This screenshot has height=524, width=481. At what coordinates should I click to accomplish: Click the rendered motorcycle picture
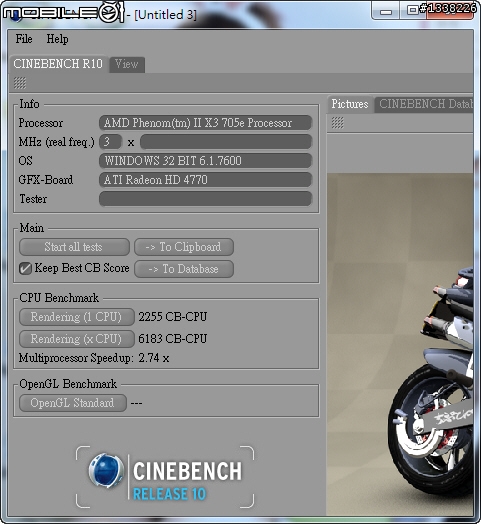400,344
